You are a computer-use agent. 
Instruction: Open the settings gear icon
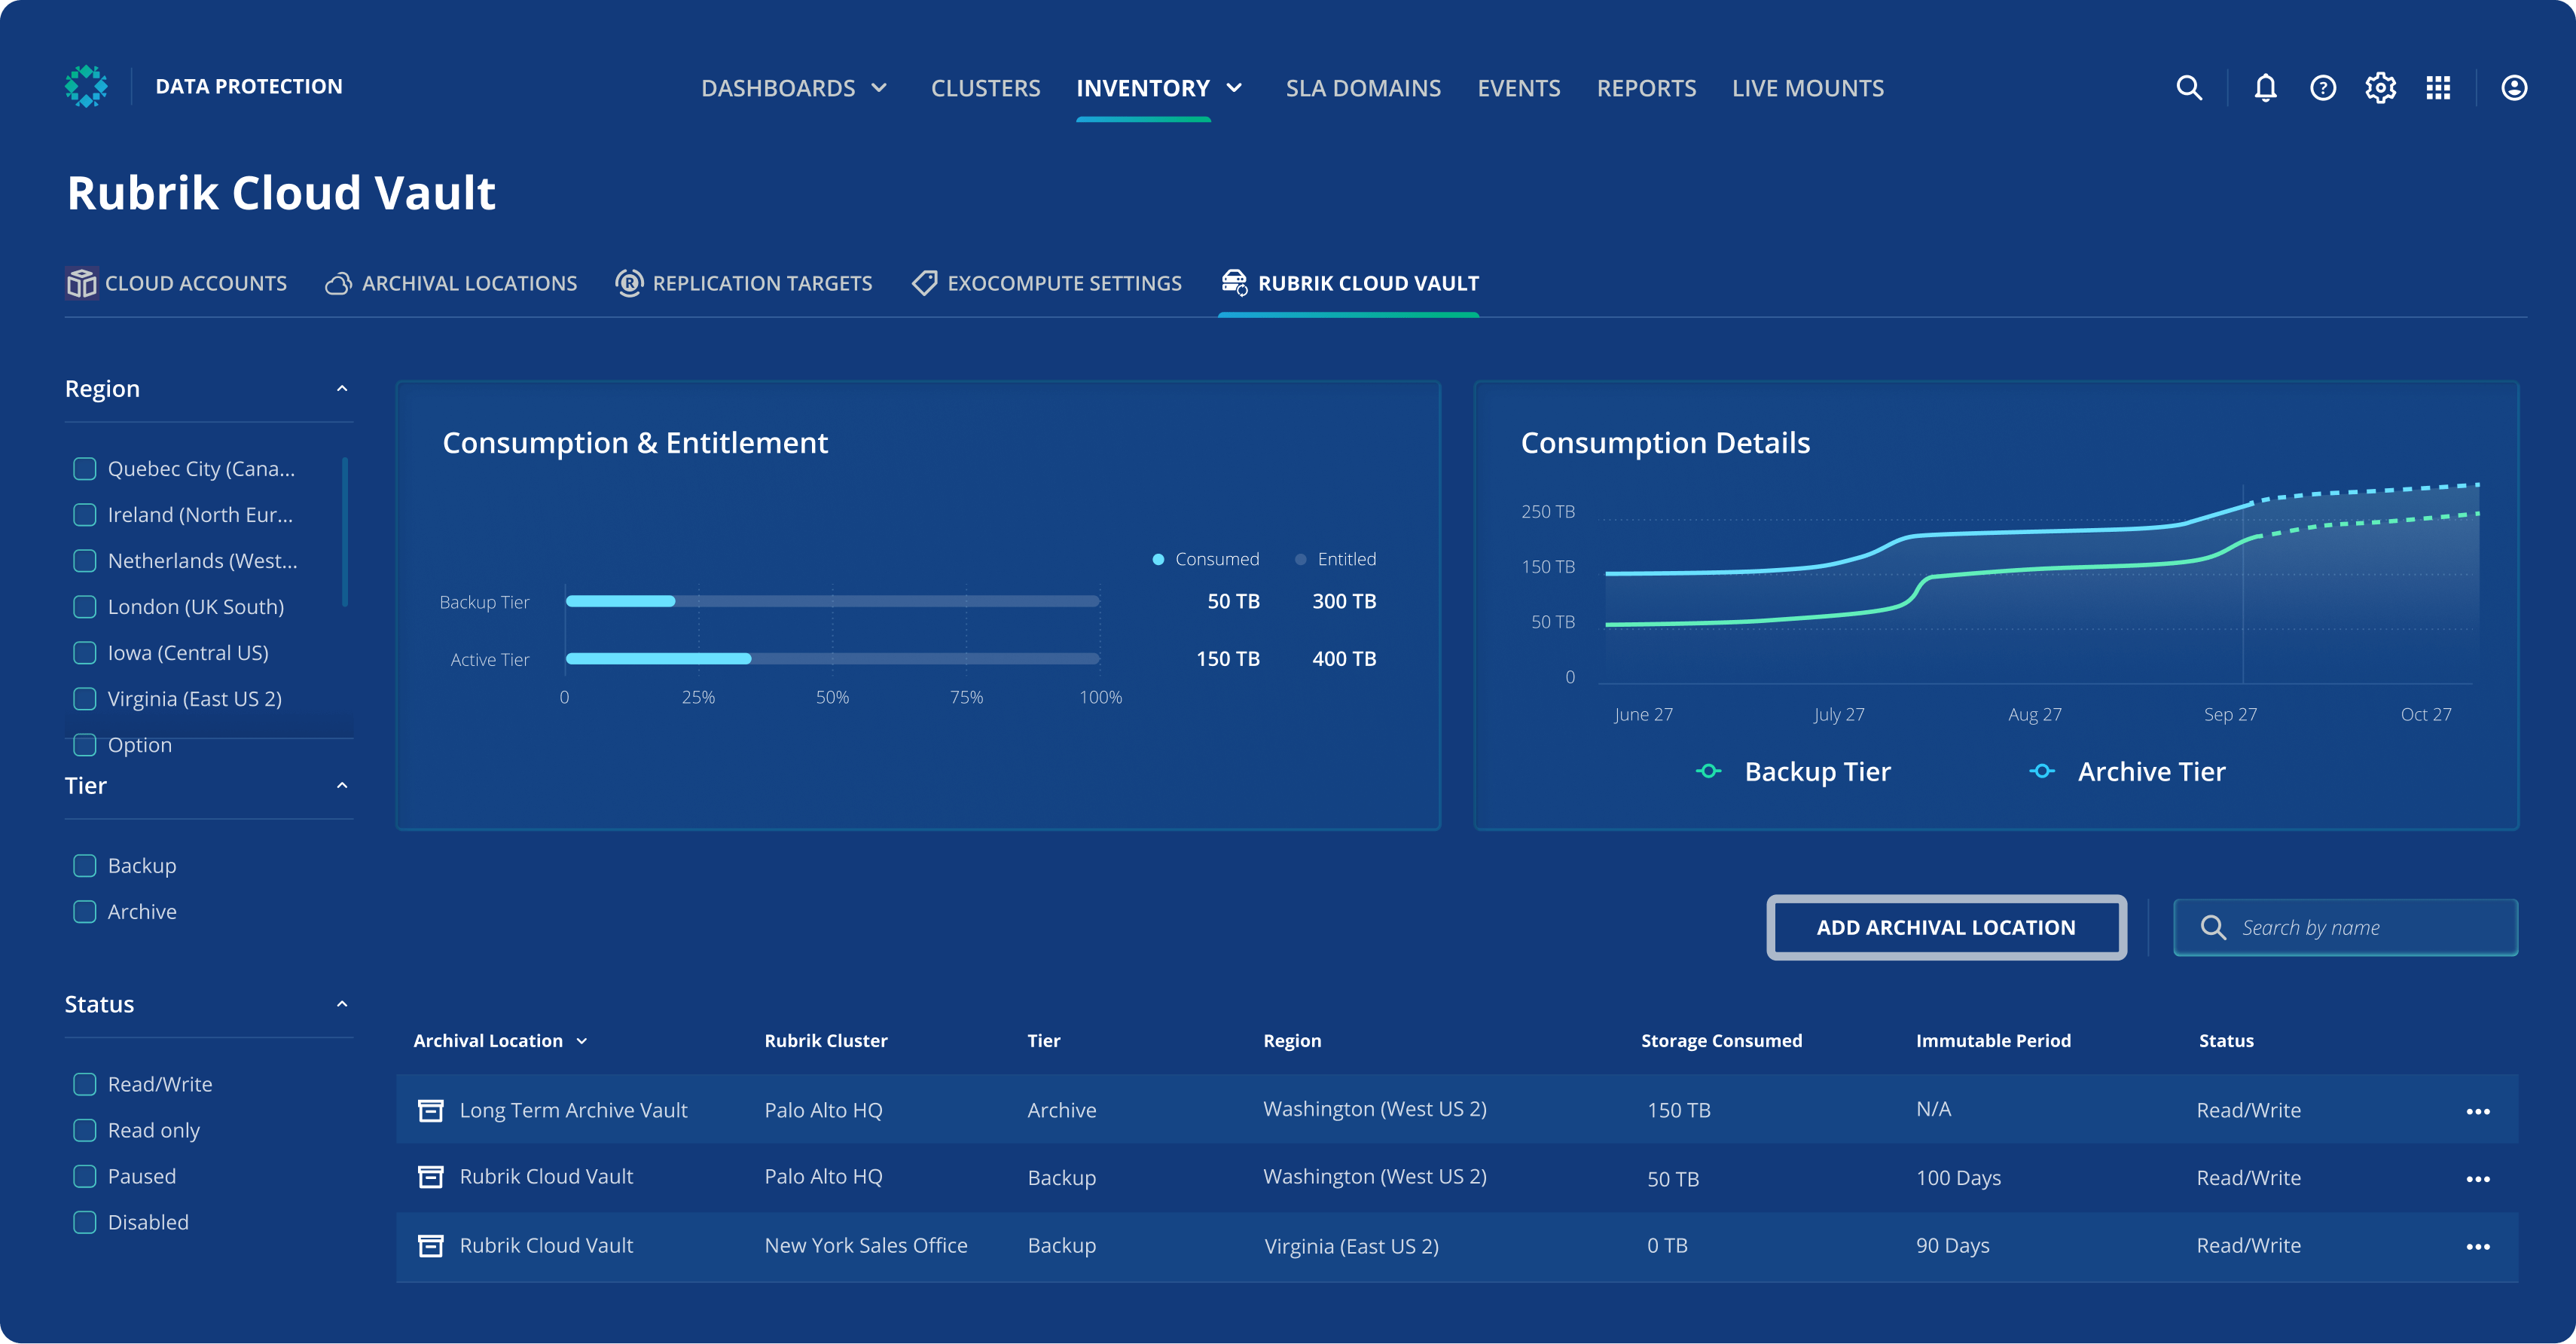tap(2380, 88)
